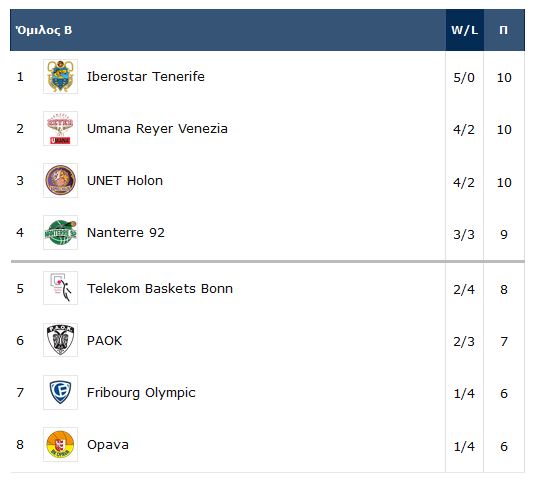Select the Fribourg Olympic team name

pyautogui.click(x=141, y=393)
